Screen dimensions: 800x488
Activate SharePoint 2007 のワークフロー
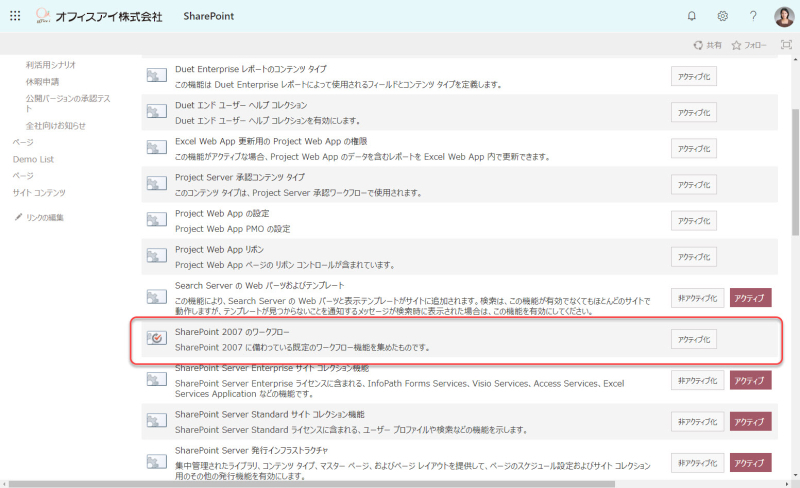tap(694, 339)
